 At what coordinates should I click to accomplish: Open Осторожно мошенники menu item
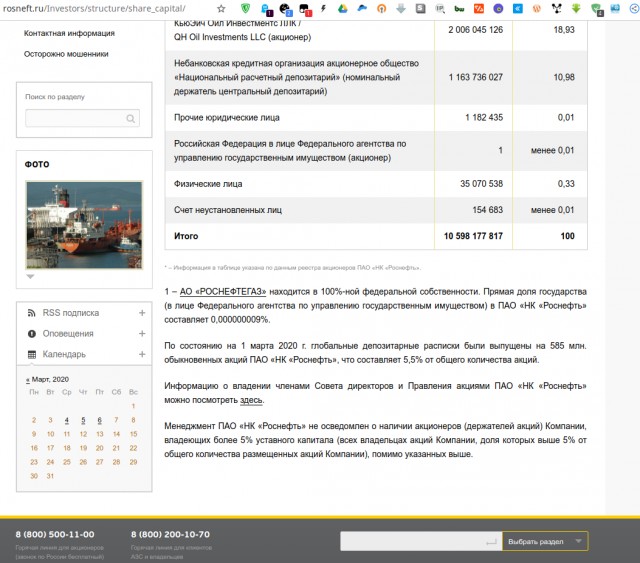pos(66,54)
